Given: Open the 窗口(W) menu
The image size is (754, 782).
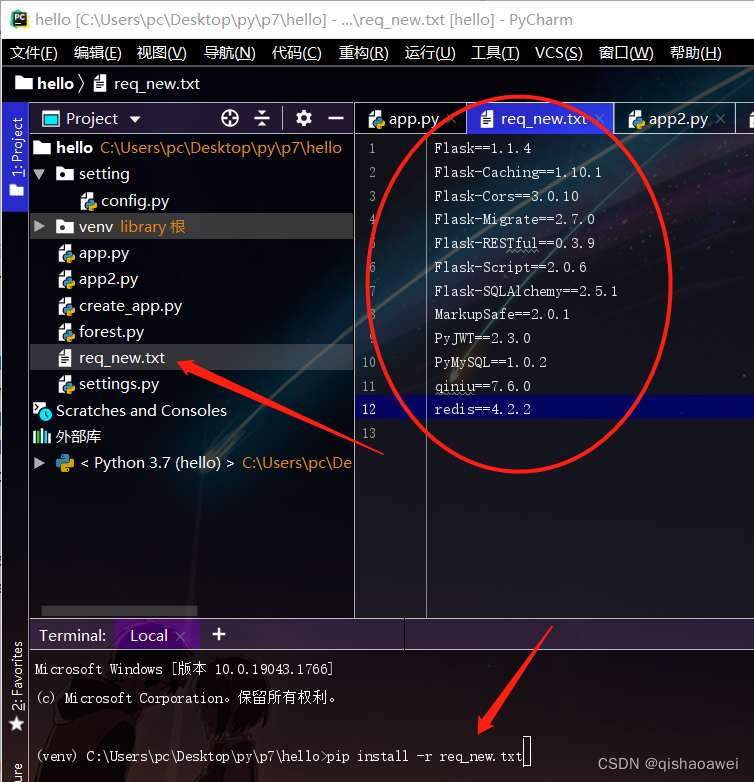Looking at the screenshot, I should [626, 53].
